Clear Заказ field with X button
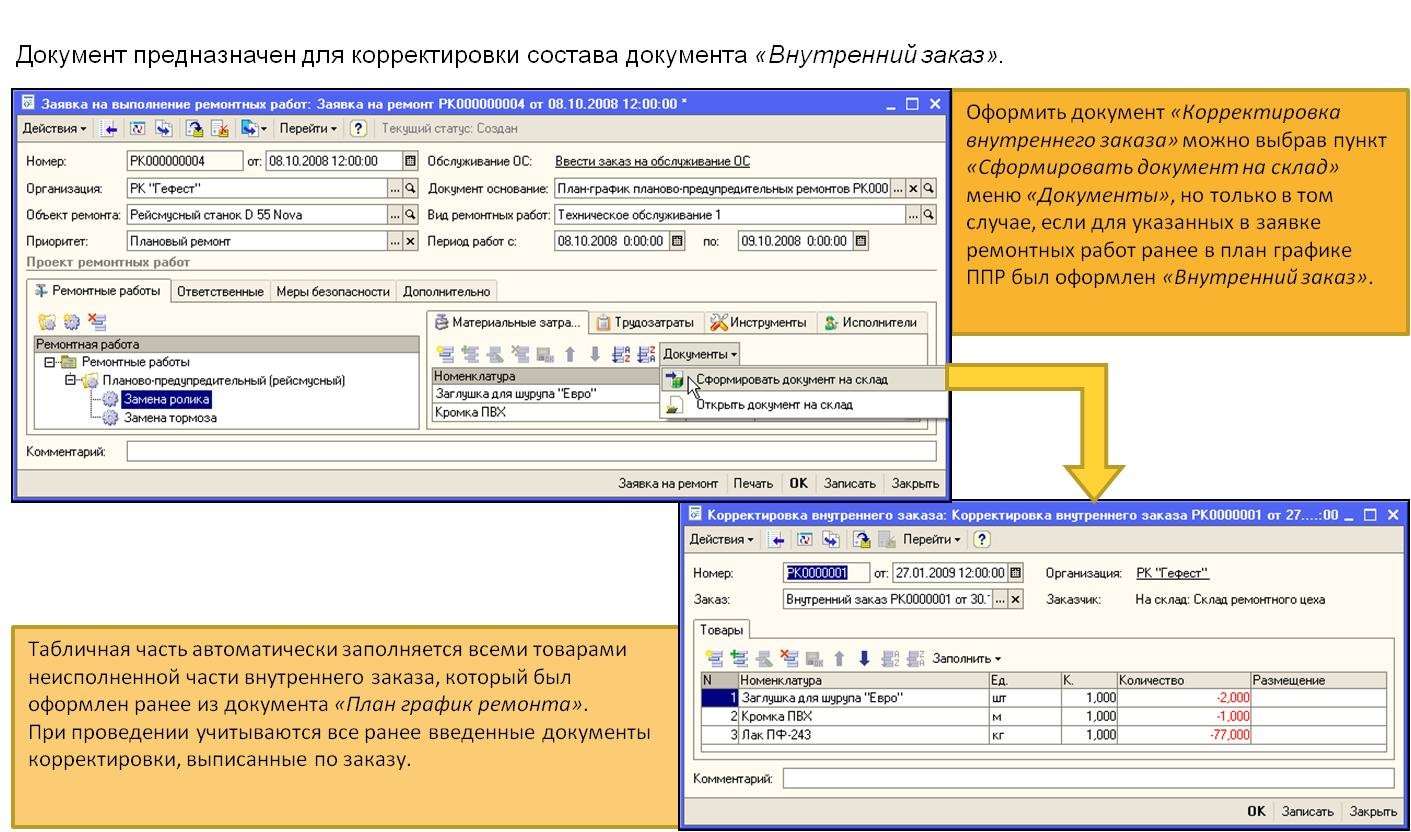 click(1016, 599)
